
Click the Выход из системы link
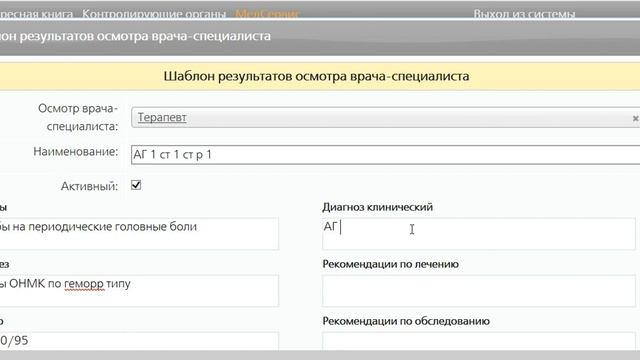point(524,14)
